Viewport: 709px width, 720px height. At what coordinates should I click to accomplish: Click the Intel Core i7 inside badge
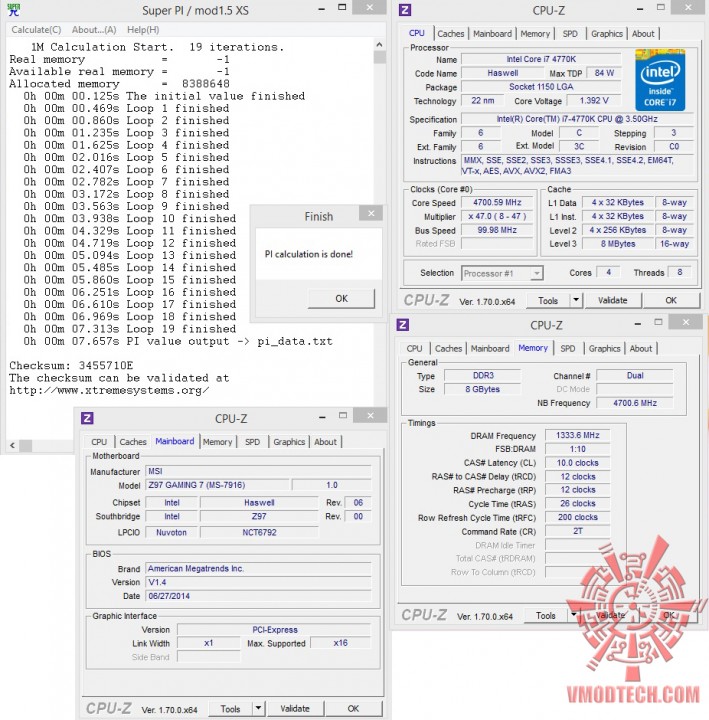pos(660,80)
